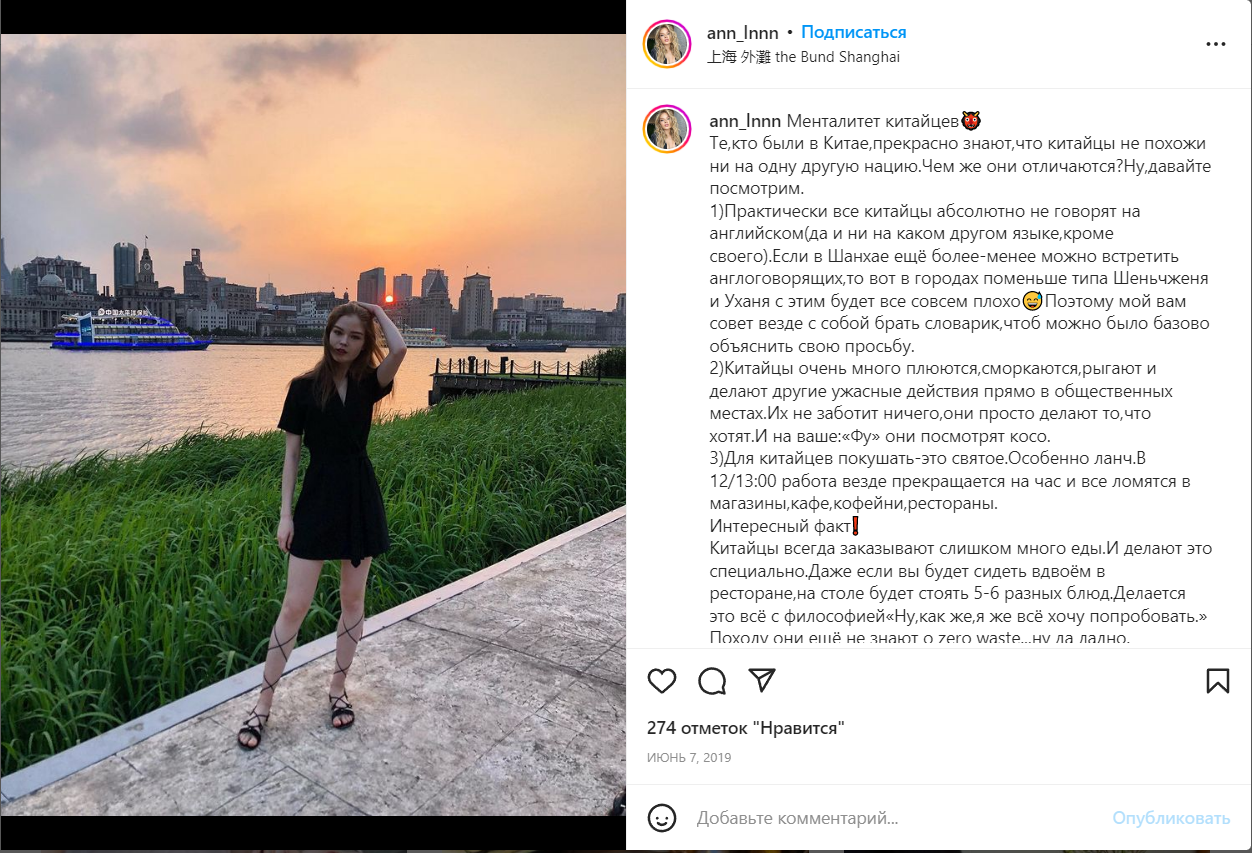Open the three-dot more options menu

click(1216, 44)
